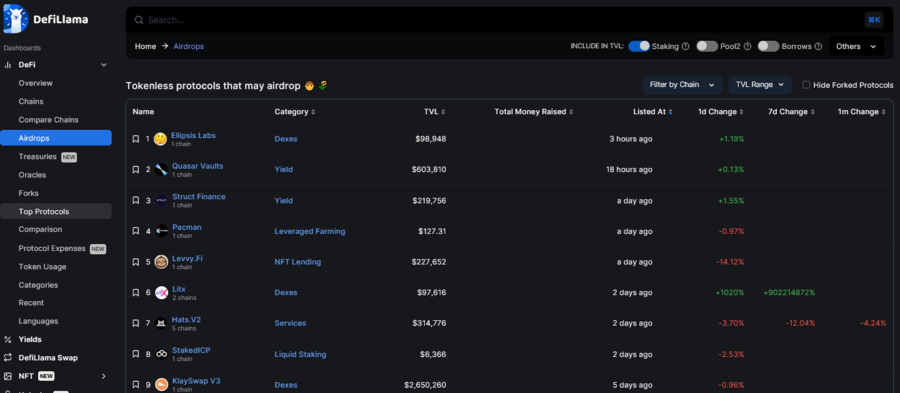The height and width of the screenshot is (393, 900).
Task: Open Chains in sidebar
Action: pyautogui.click(x=31, y=102)
